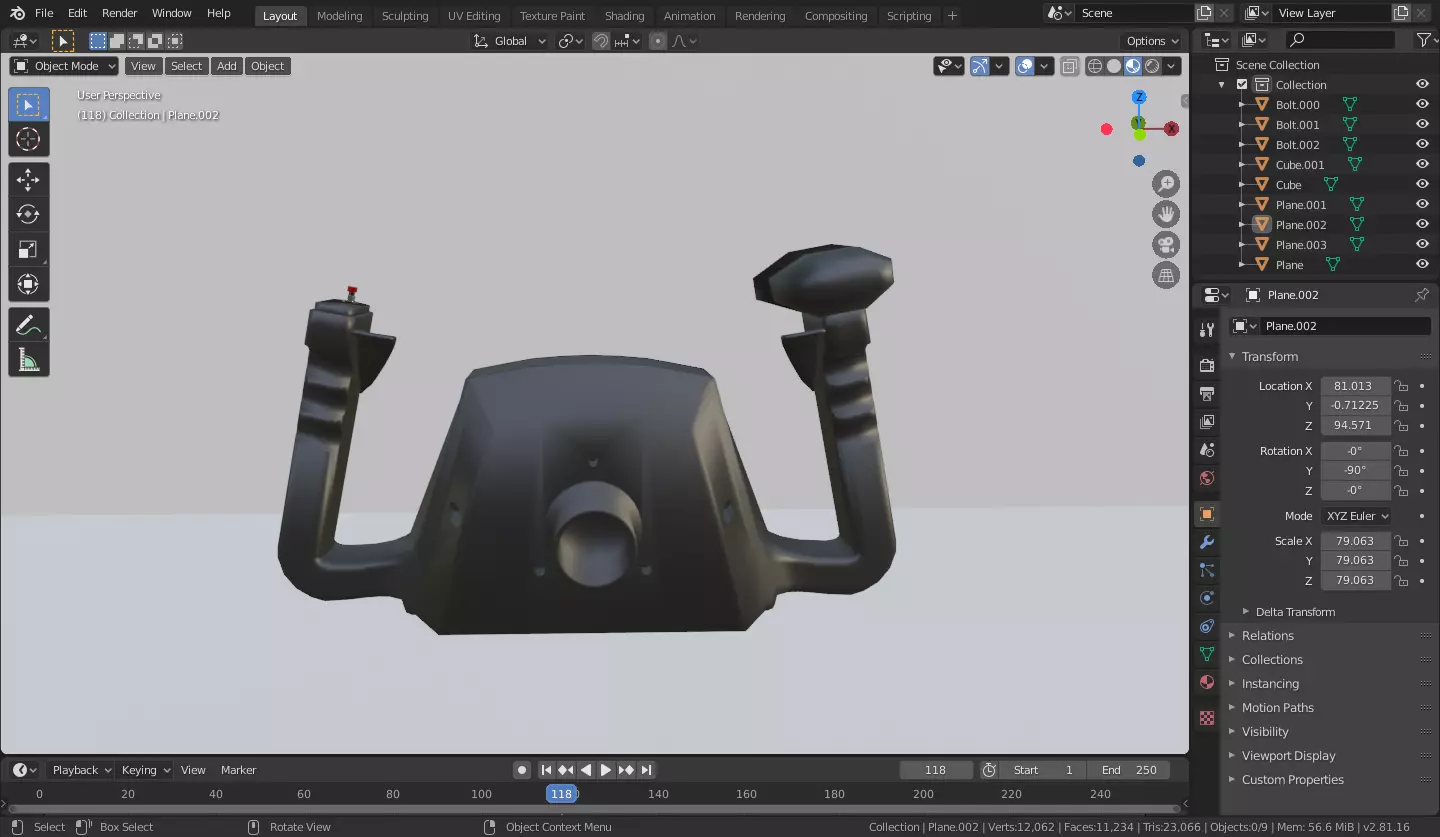Hide Bolt.000 in viewport
The height and width of the screenshot is (837, 1440).
(1422, 104)
